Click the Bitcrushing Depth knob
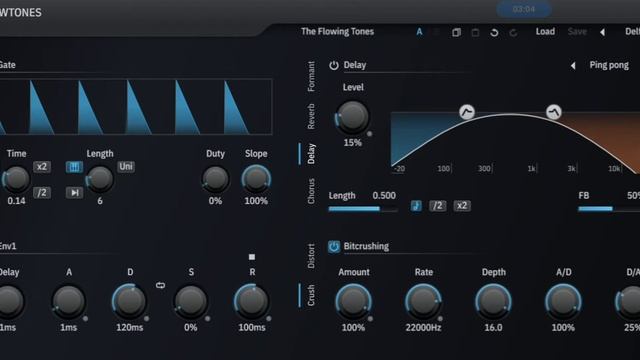Image resolution: width=640 pixels, height=360 pixels. click(x=493, y=302)
